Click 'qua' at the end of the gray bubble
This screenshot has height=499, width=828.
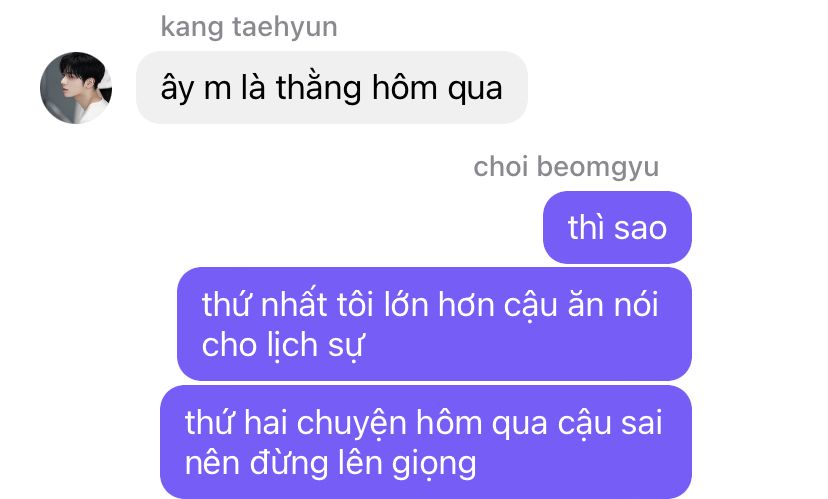(x=475, y=90)
